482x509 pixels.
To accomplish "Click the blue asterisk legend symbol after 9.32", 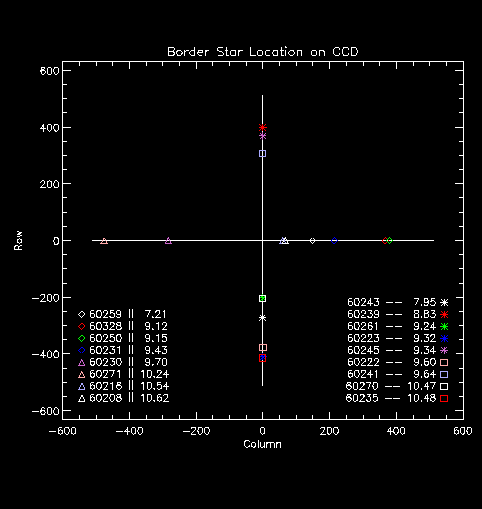I will pyautogui.click(x=444, y=338).
